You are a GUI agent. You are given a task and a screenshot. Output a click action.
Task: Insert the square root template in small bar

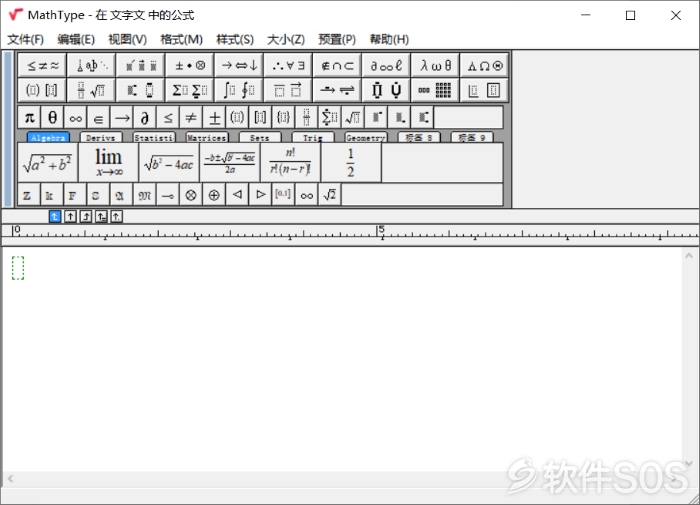[353, 117]
